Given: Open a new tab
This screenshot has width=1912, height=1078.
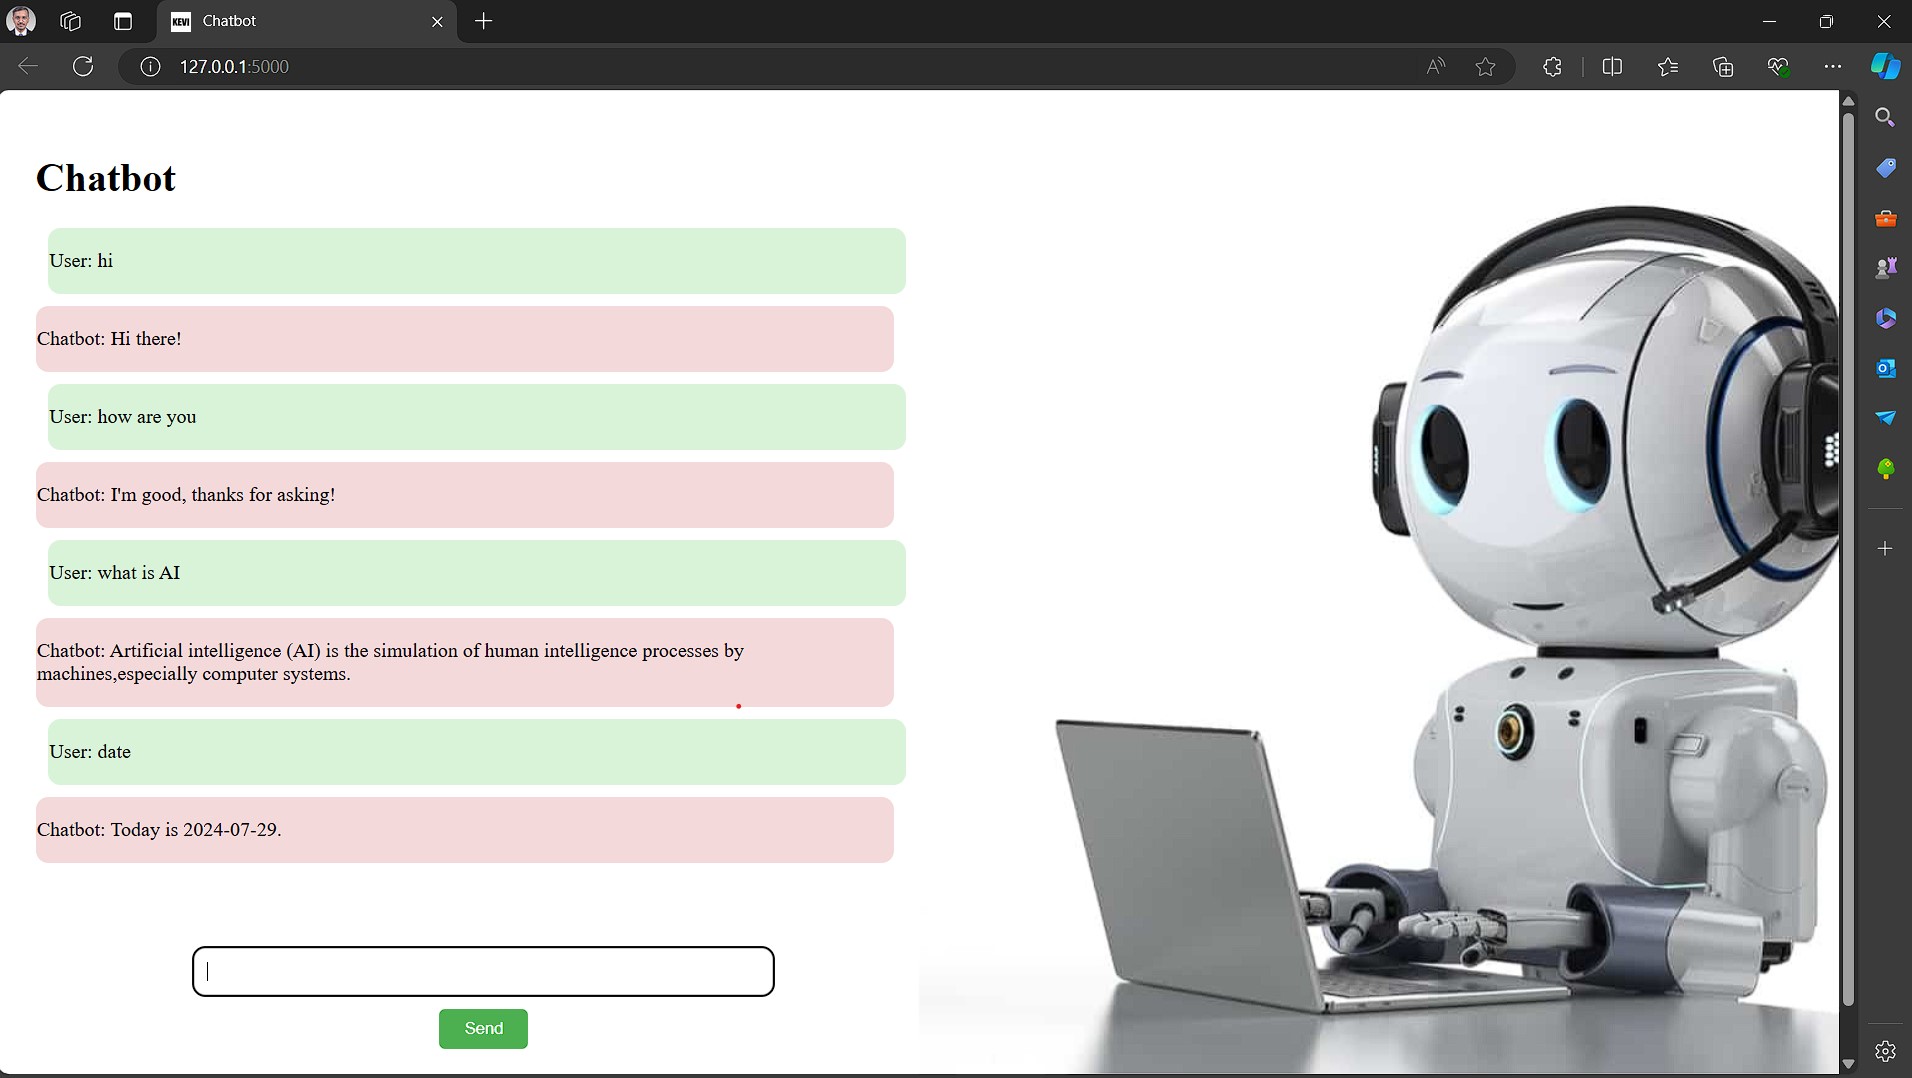Looking at the screenshot, I should (x=484, y=21).
